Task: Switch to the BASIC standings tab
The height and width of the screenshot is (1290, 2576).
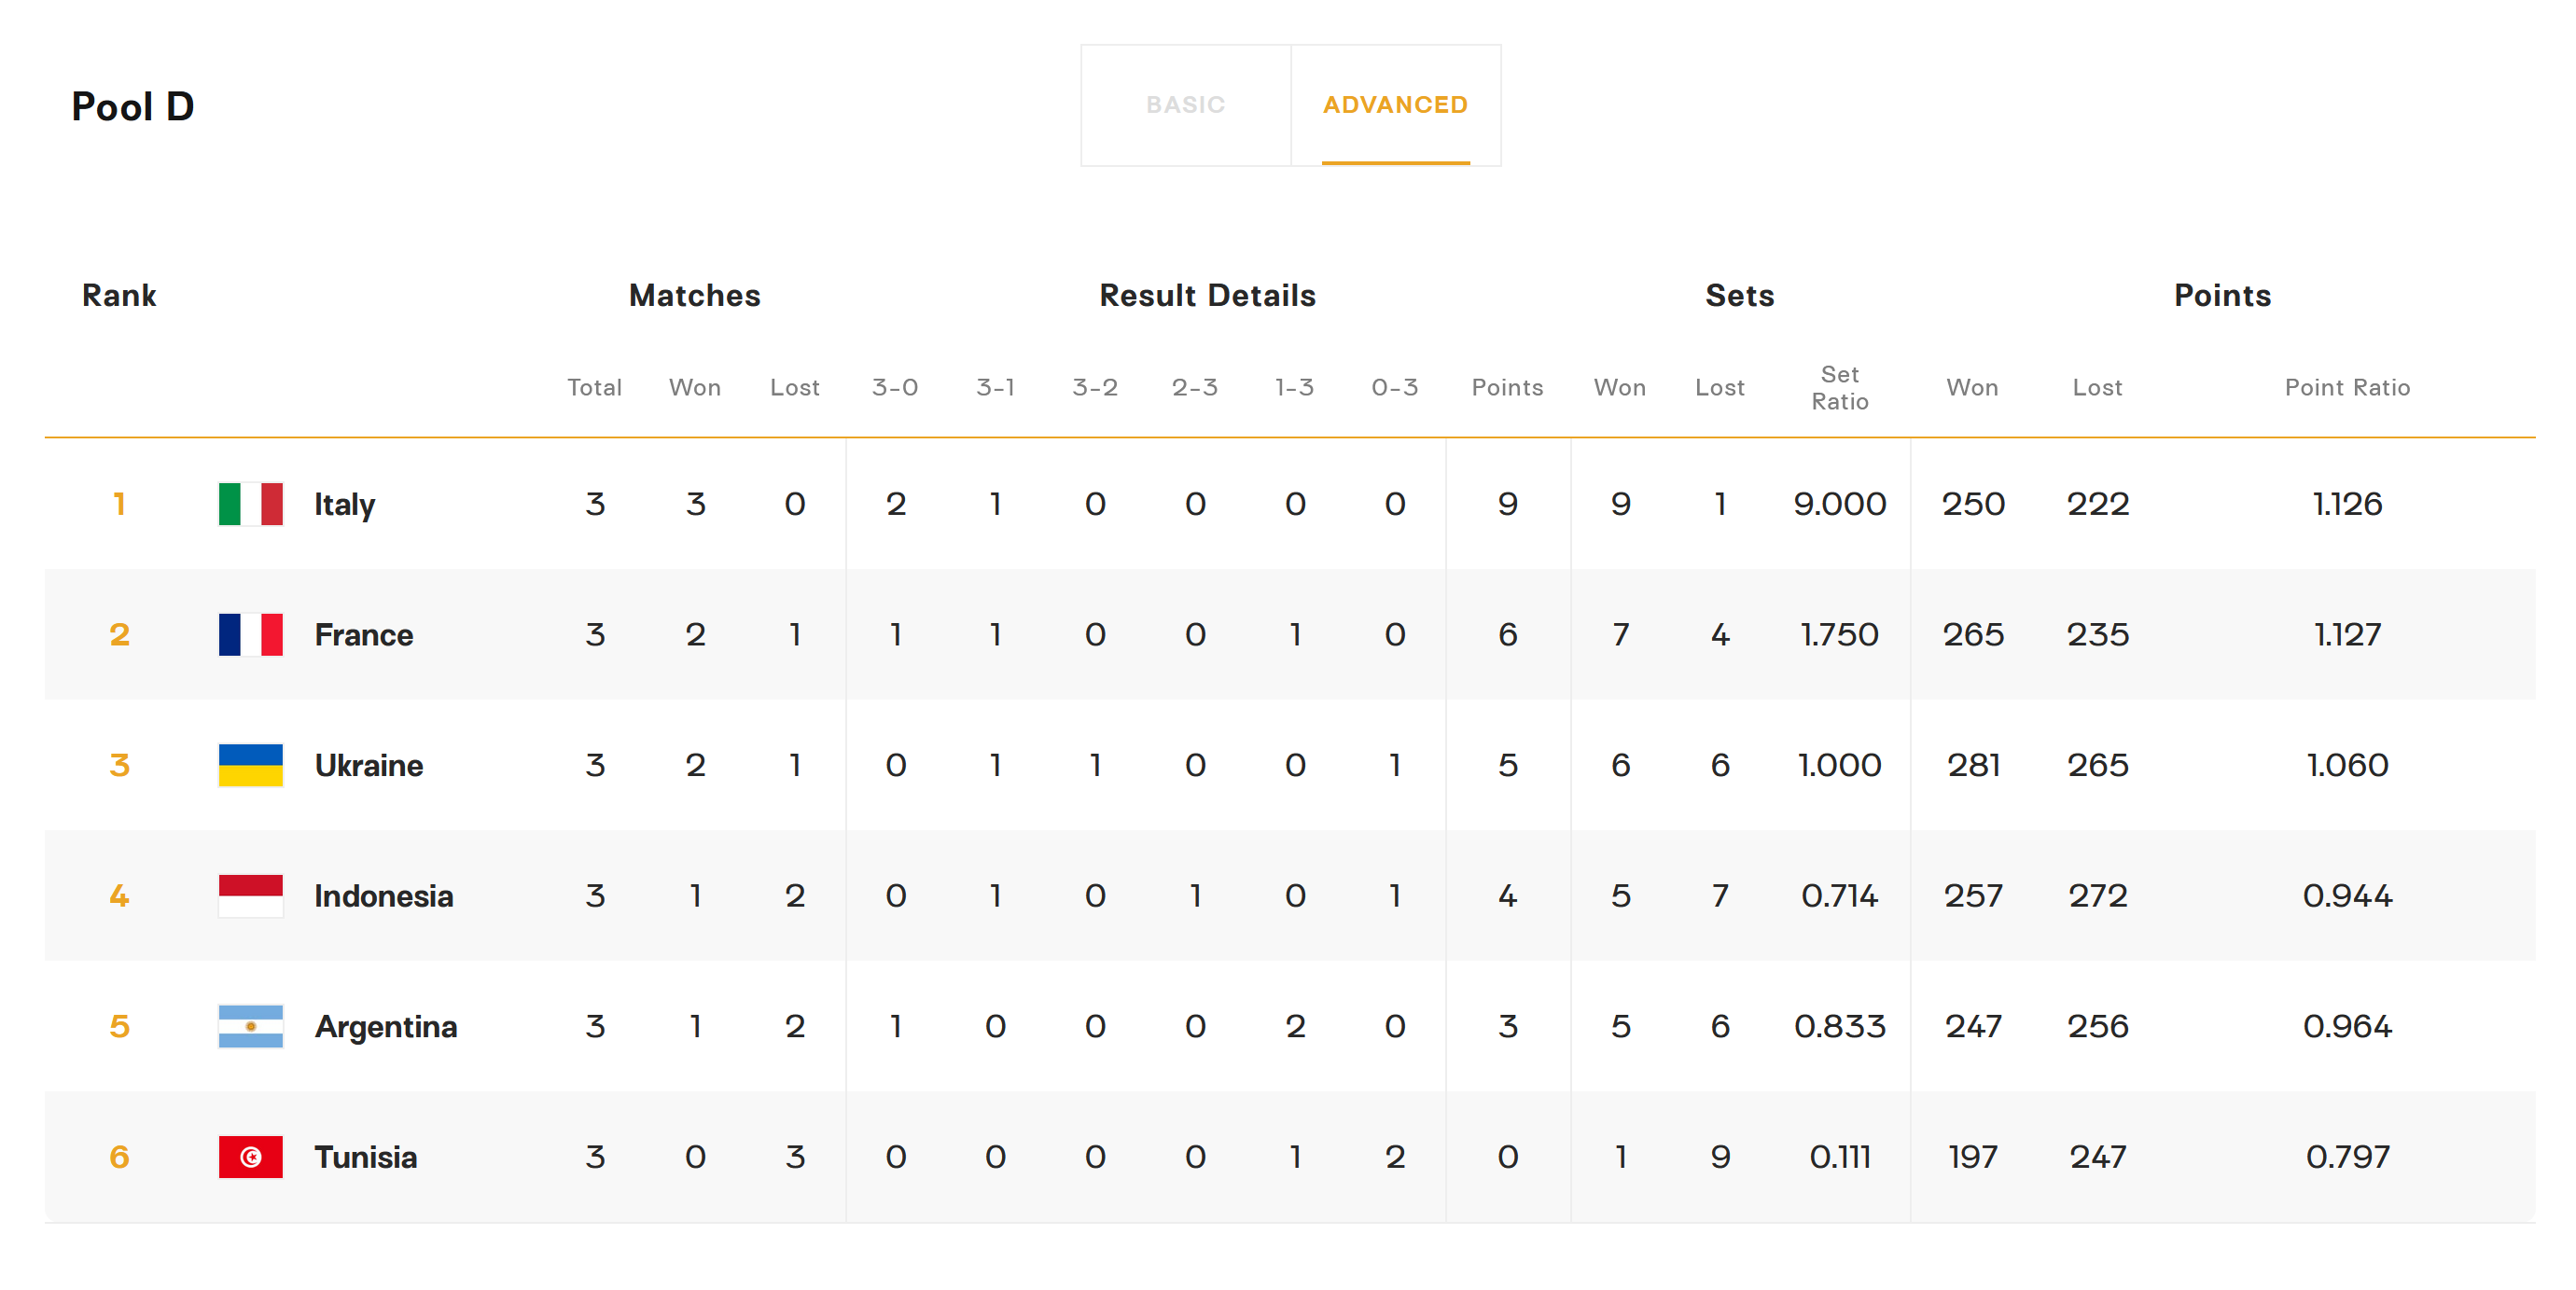Action: pyautogui.click(x=1185, y=105)
